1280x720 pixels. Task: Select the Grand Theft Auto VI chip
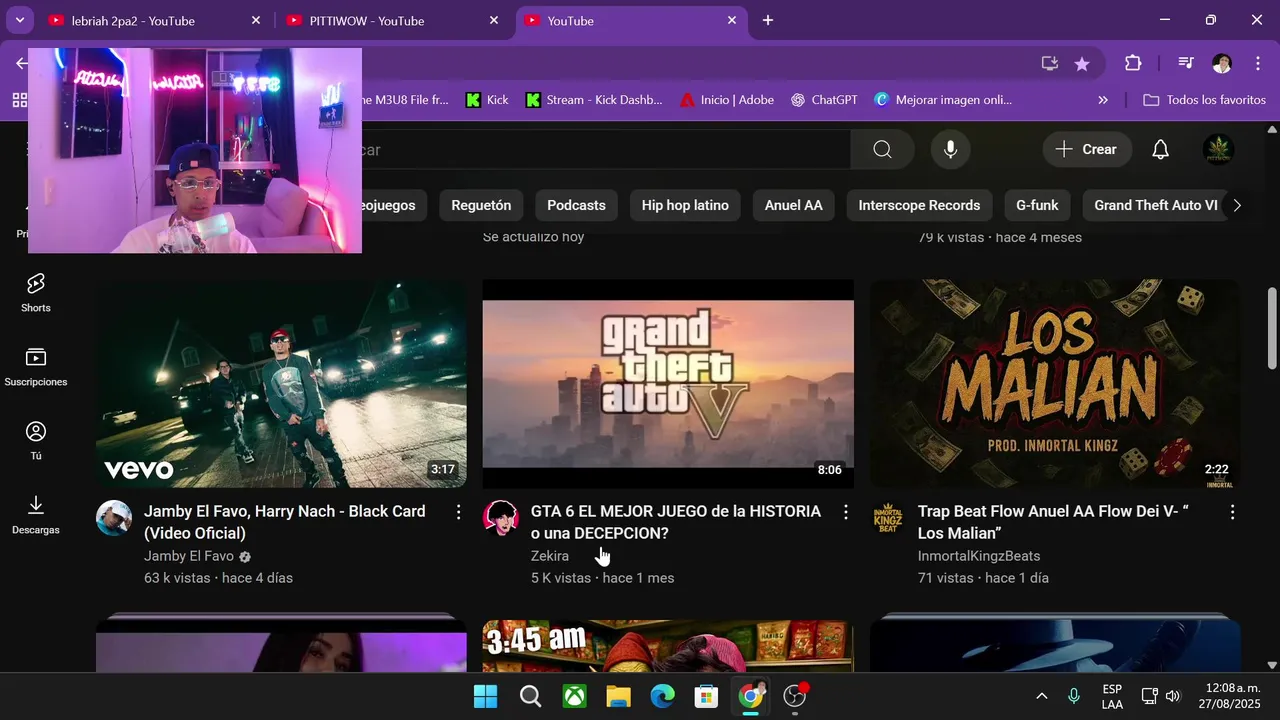coord(1155,205)
